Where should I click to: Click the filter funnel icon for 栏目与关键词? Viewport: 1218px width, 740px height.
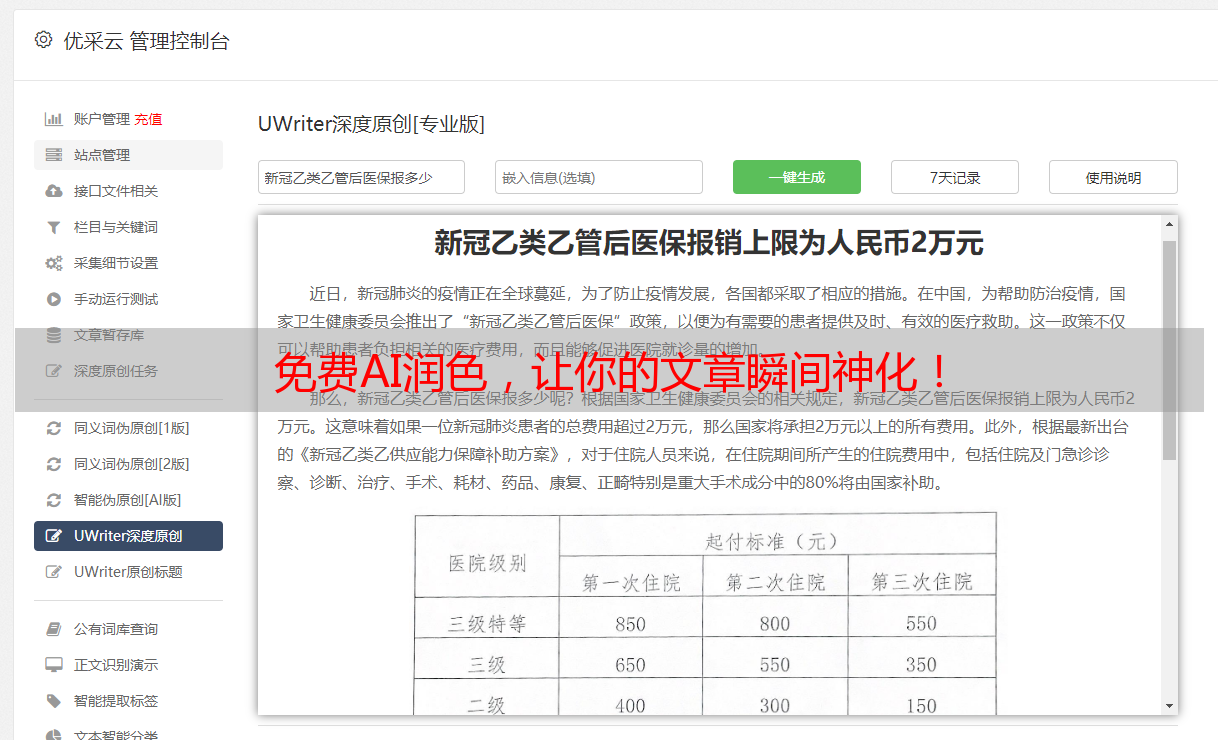pos(54,227)
